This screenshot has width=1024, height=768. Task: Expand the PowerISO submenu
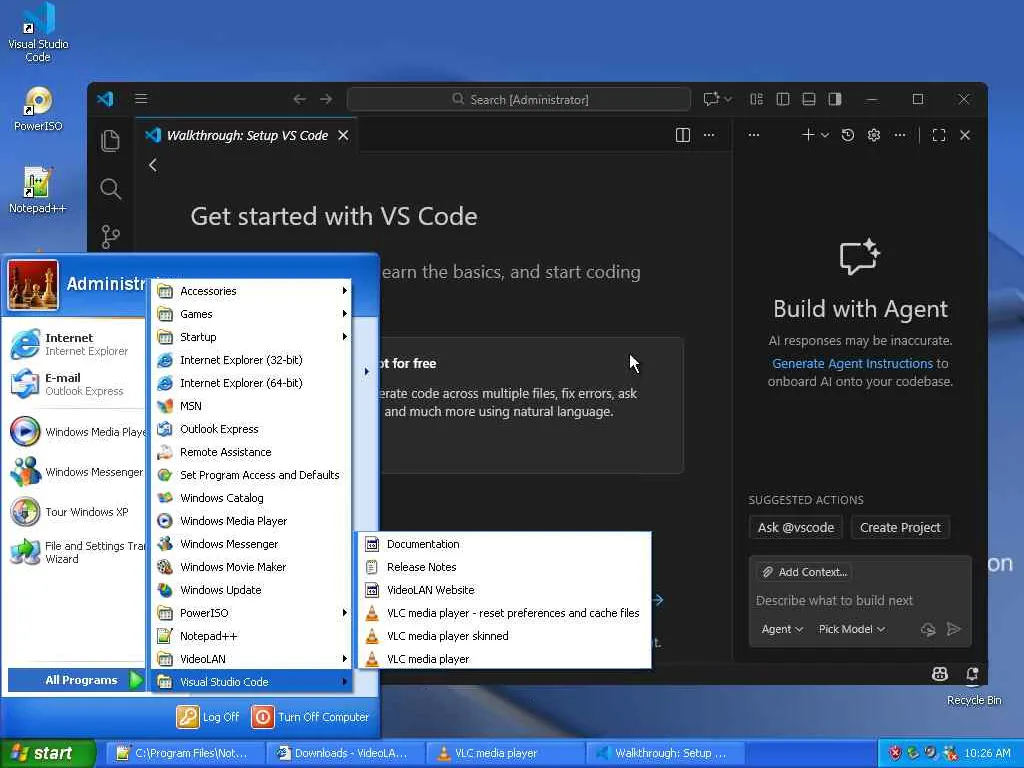pyautogui.click(x=251, y=613)
